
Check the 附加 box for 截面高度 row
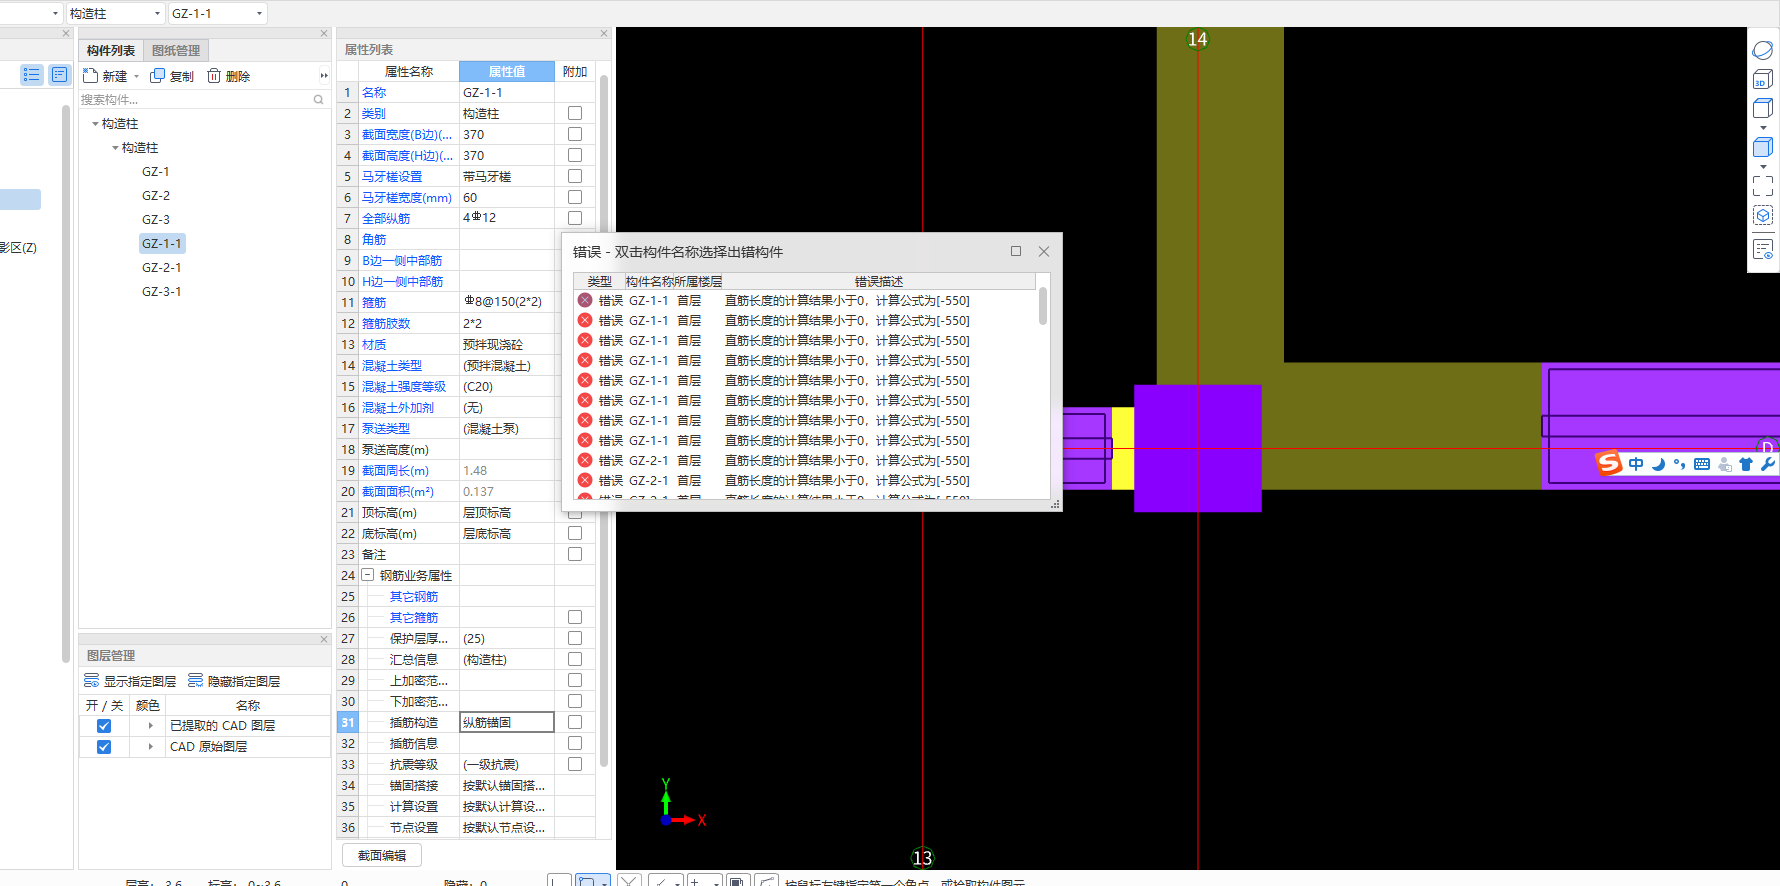pos(575,155)
